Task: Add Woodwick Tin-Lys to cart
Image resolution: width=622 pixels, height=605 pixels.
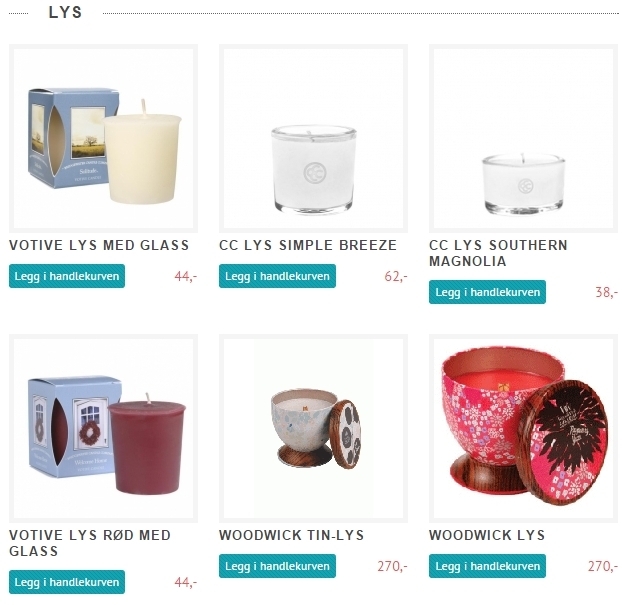Action: click(x=277, y=566)
